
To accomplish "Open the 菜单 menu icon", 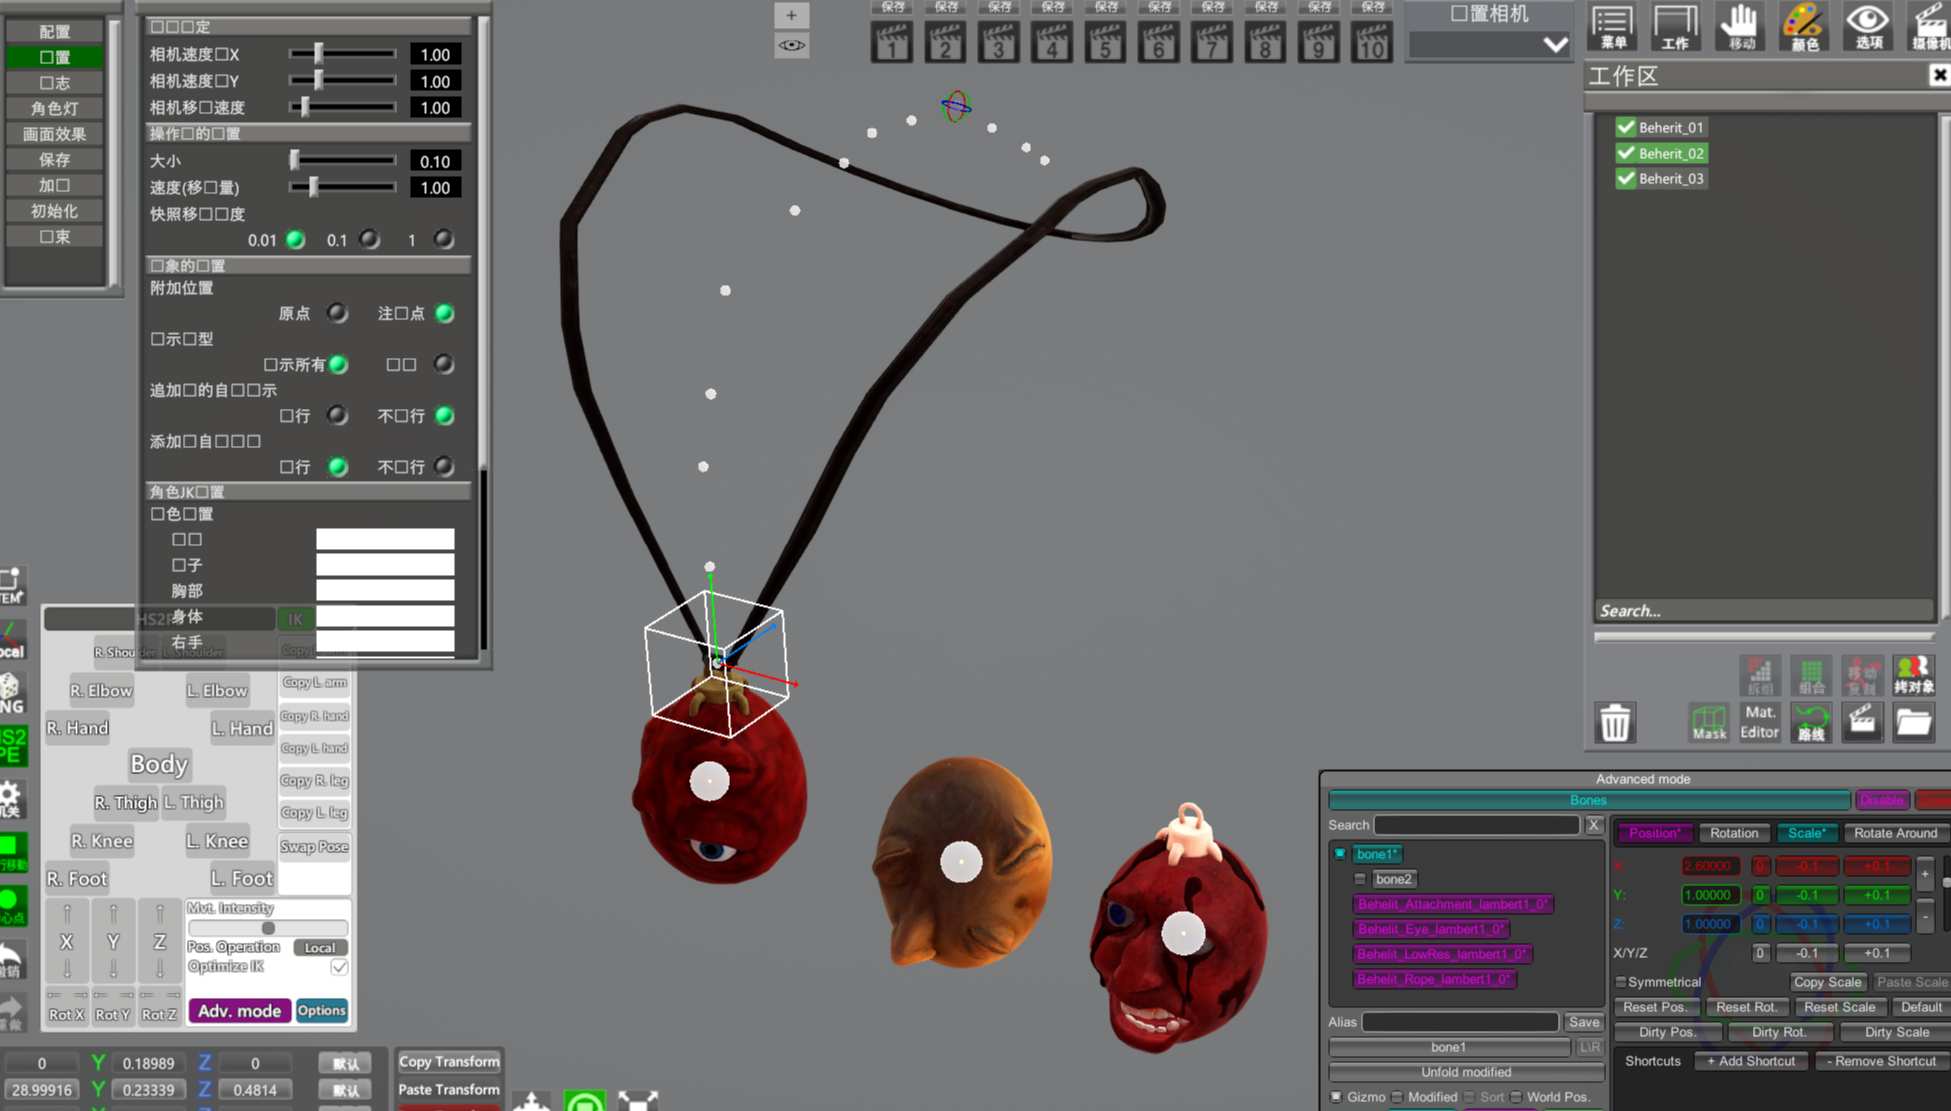I will [x=1612, y=26].
